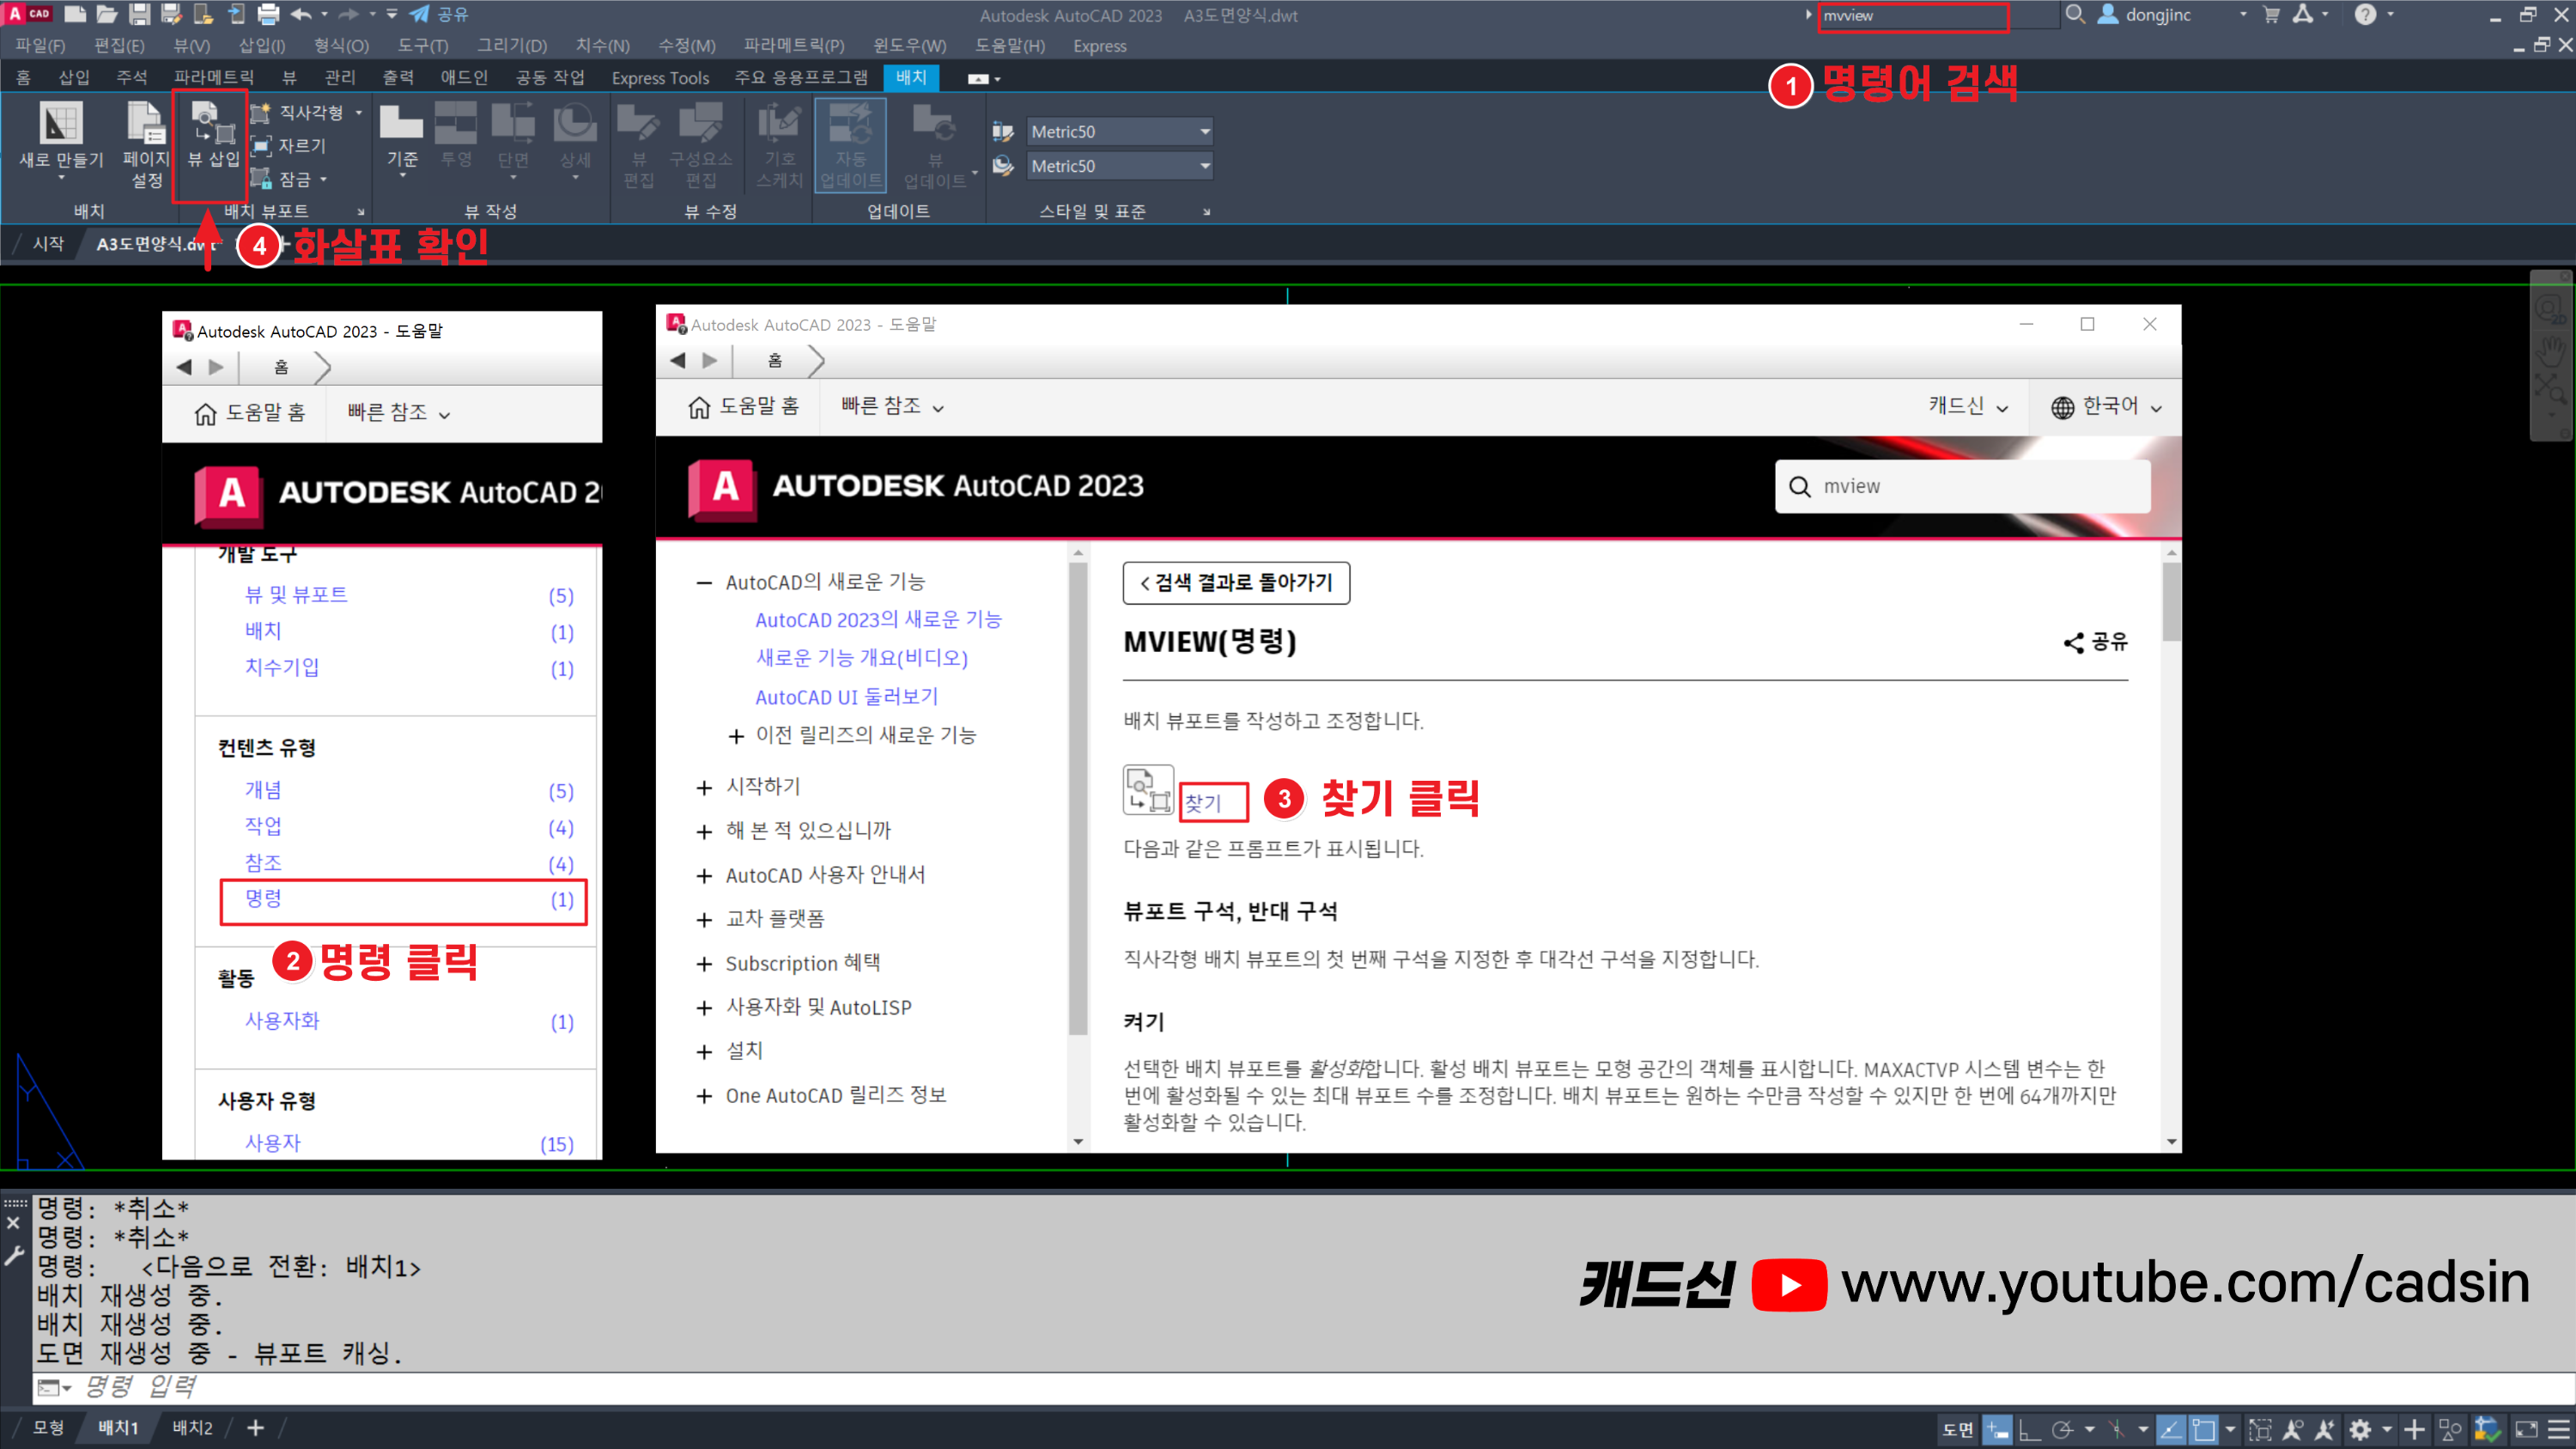The height and width of the screenshot is (1449, 2576).
Task: Expand the 시작하기 tree item in help
Action: coord(704,787)
